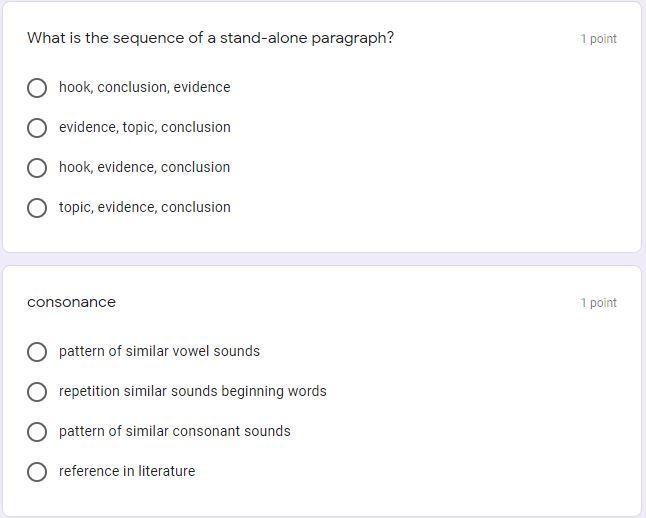Click the stand-alone paragraph question title
Screen dimensions: 646x518
[x=210, y=38]
